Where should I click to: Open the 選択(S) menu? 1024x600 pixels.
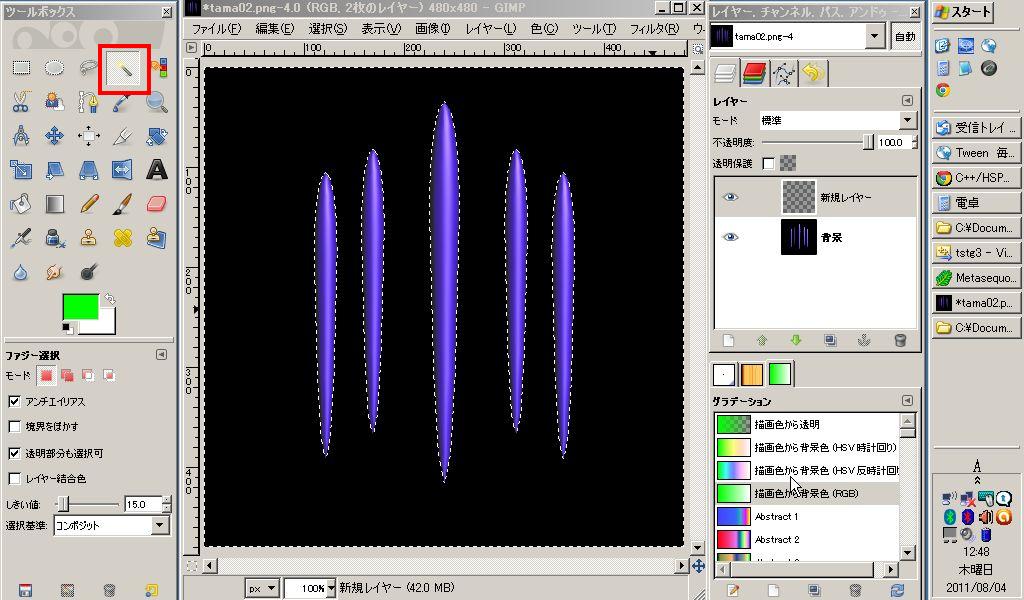(x=328, y=29)
